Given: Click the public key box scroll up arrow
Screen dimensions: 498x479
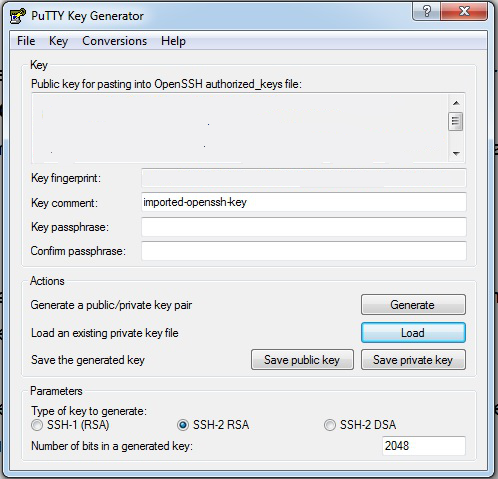Looking at the screenshot, I should click(456, 103).
